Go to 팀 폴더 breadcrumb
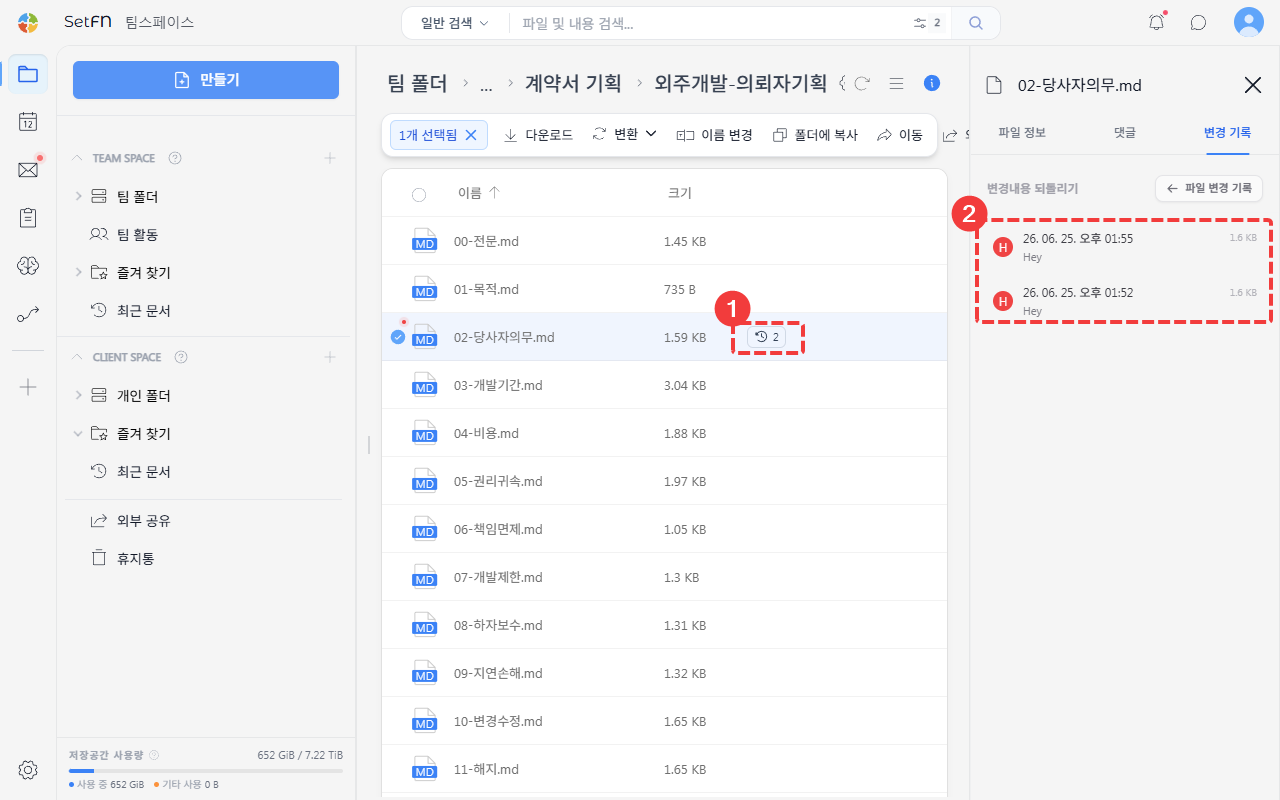 [x=417, y=84]
